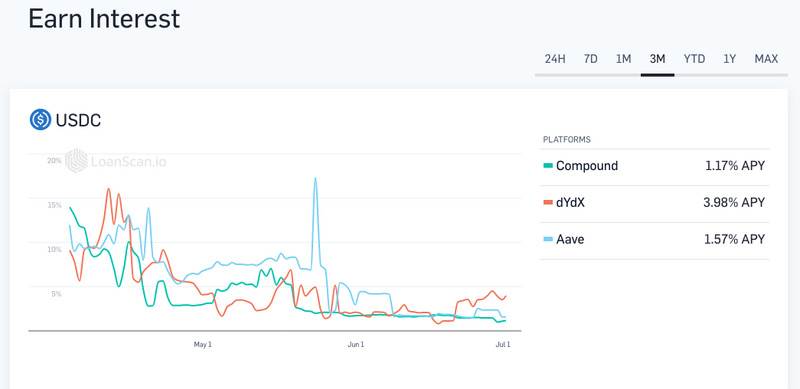
Task: Click the green Compound legend swatch
Action: [x=548, y=166]
